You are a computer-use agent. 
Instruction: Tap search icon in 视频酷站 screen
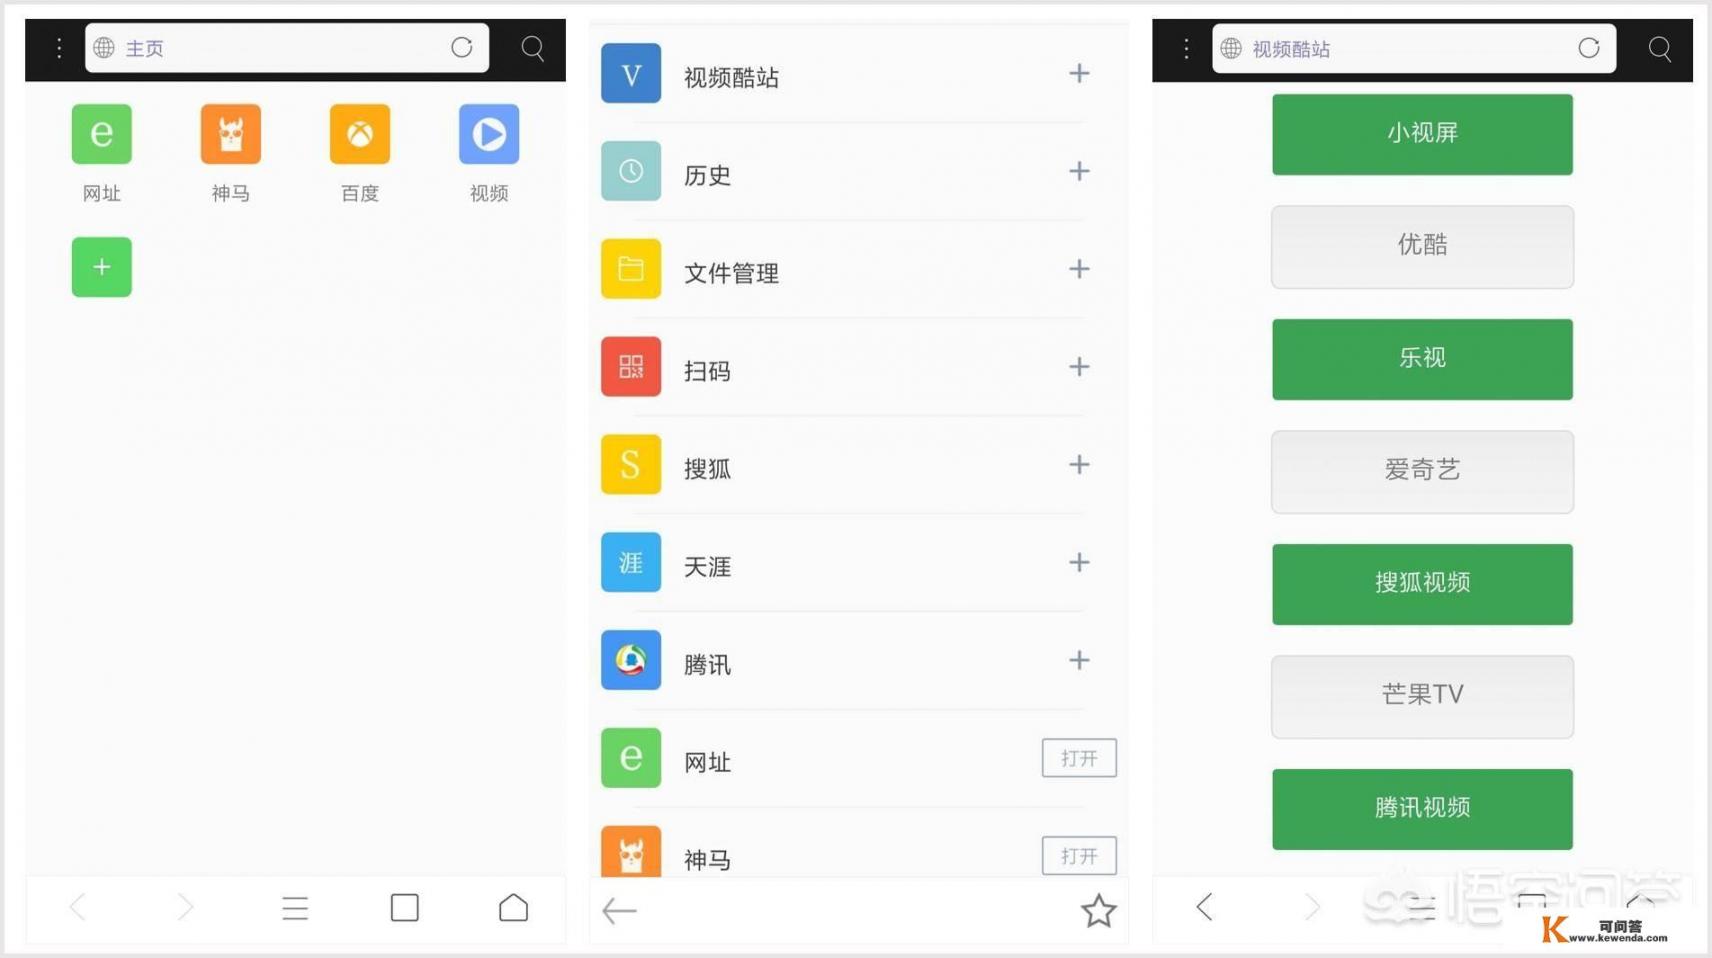(x=1660, y=48)
